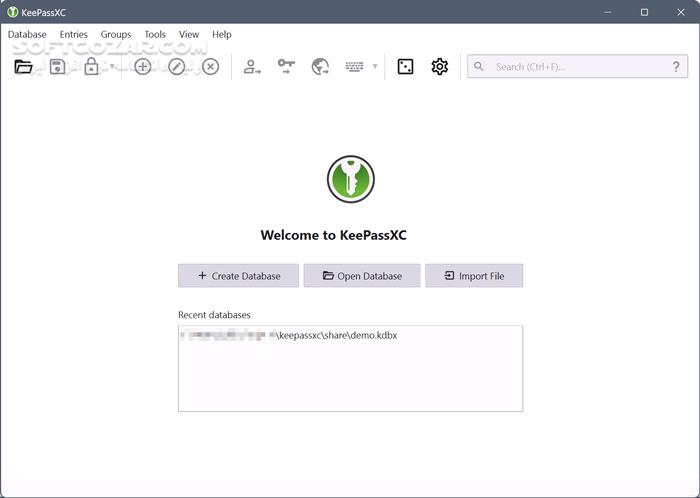700x498 pixels.
Task: Lock the database with the padlock icon
Action: pos(91,66)
